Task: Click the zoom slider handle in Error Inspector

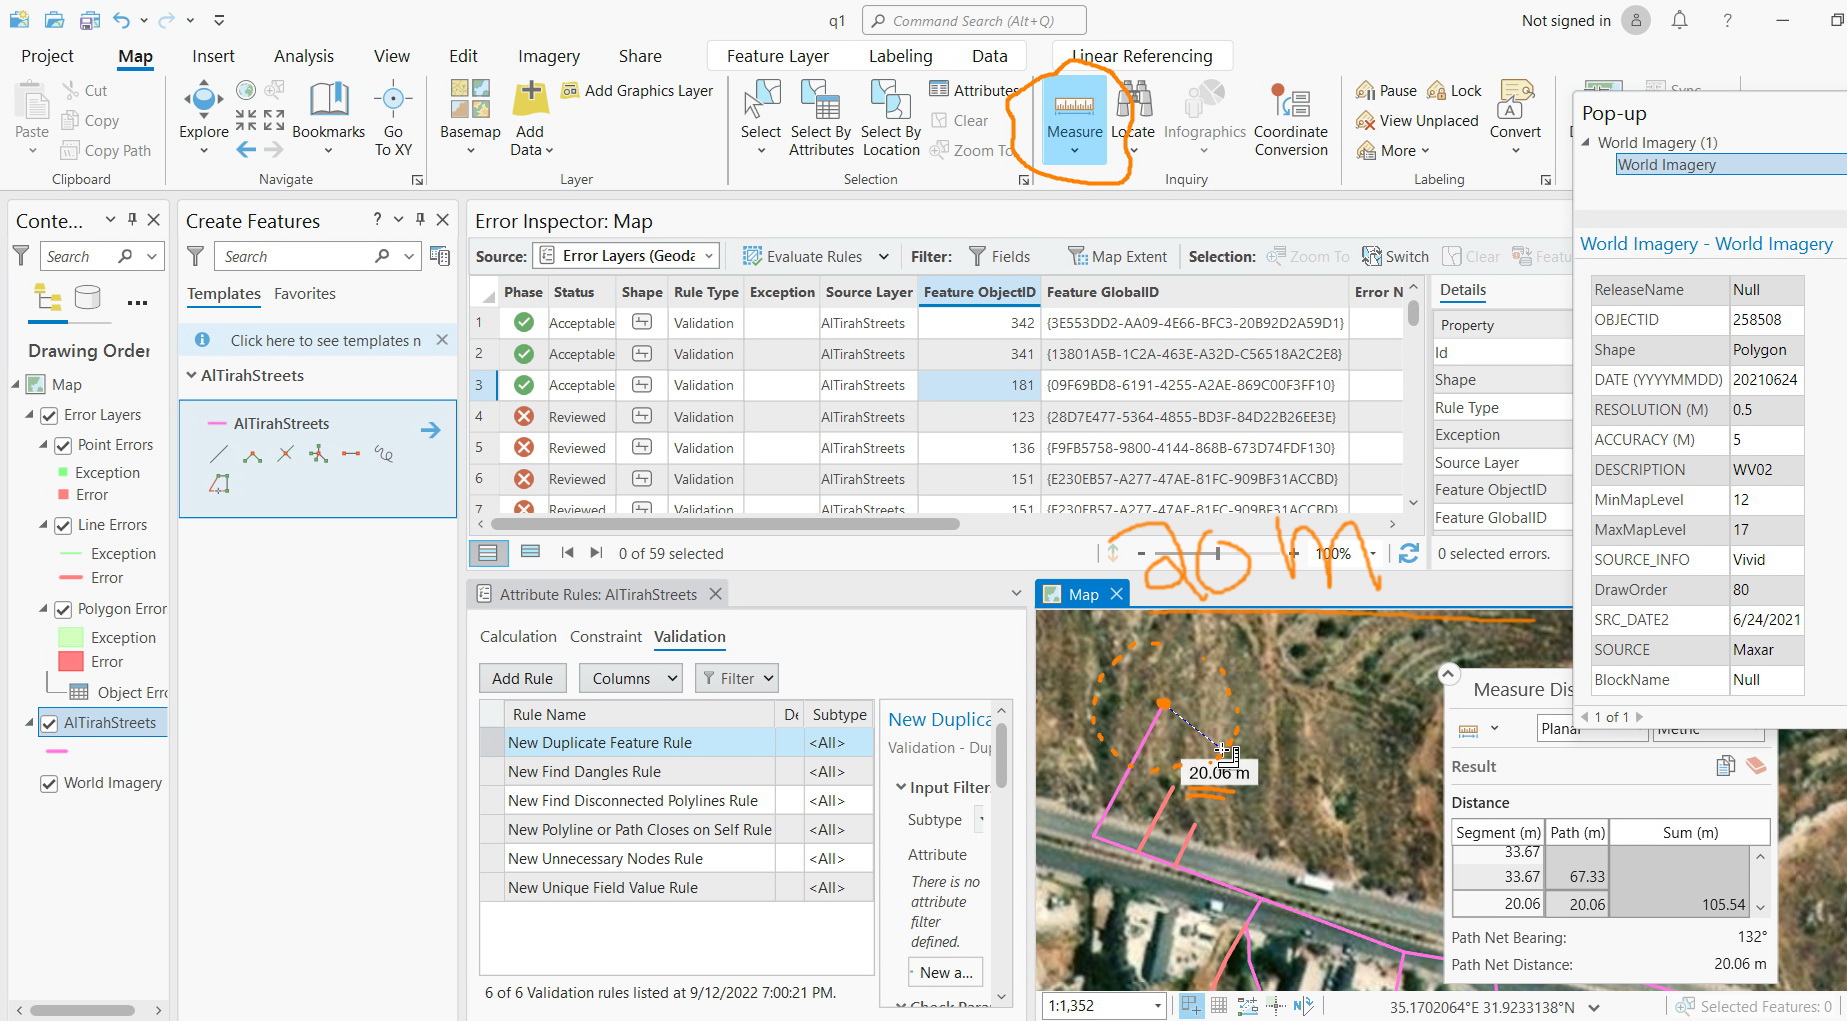Action: coord(1217,553)
